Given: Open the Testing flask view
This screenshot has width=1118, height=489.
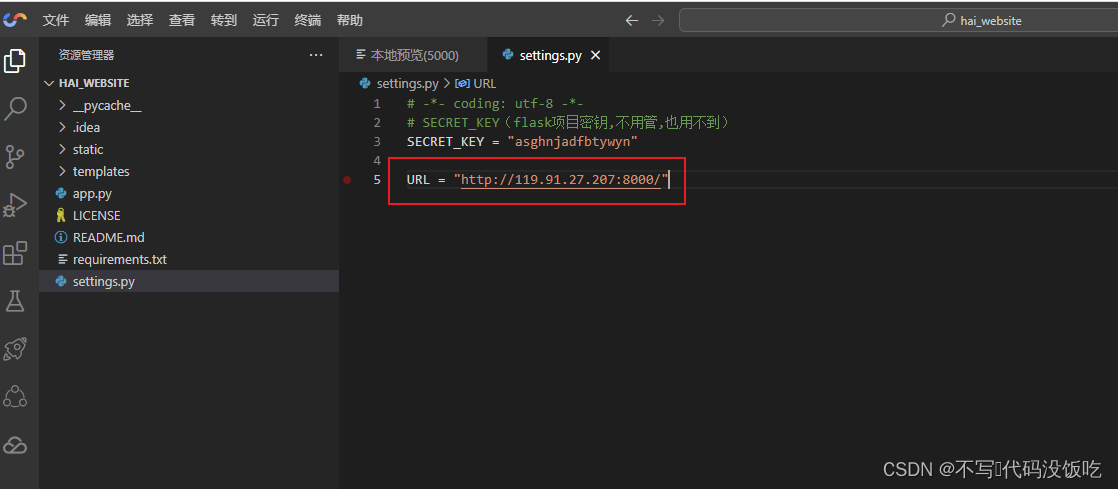Looking at the screenshot, I should pos(15,301).
